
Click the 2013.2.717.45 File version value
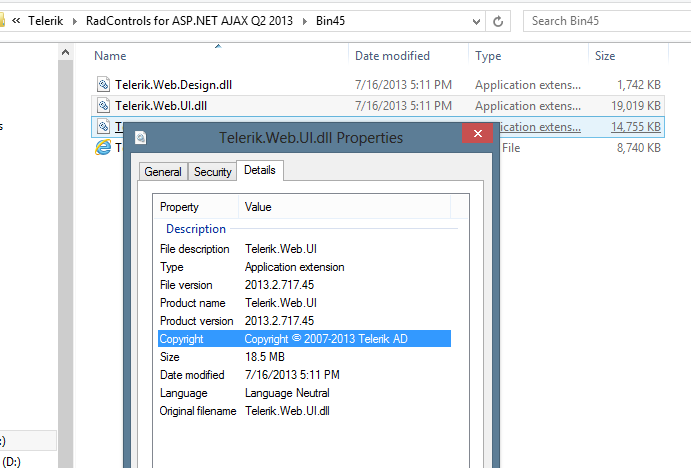pos(279,285)
